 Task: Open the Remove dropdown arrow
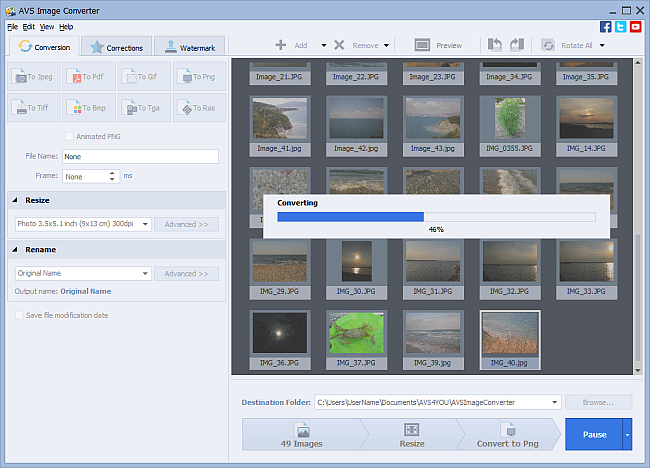pos(386,46)
